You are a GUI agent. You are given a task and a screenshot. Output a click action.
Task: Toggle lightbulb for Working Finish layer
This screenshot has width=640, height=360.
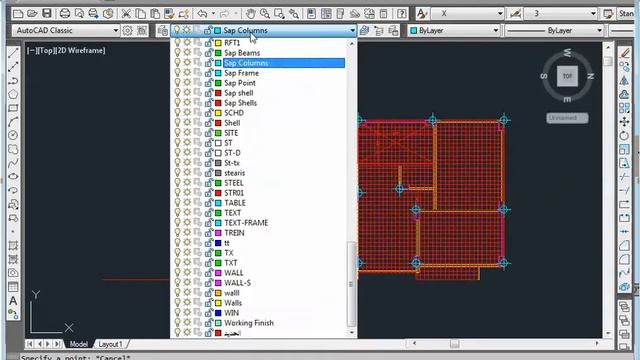pyautogui.click(x=177, y=323)
